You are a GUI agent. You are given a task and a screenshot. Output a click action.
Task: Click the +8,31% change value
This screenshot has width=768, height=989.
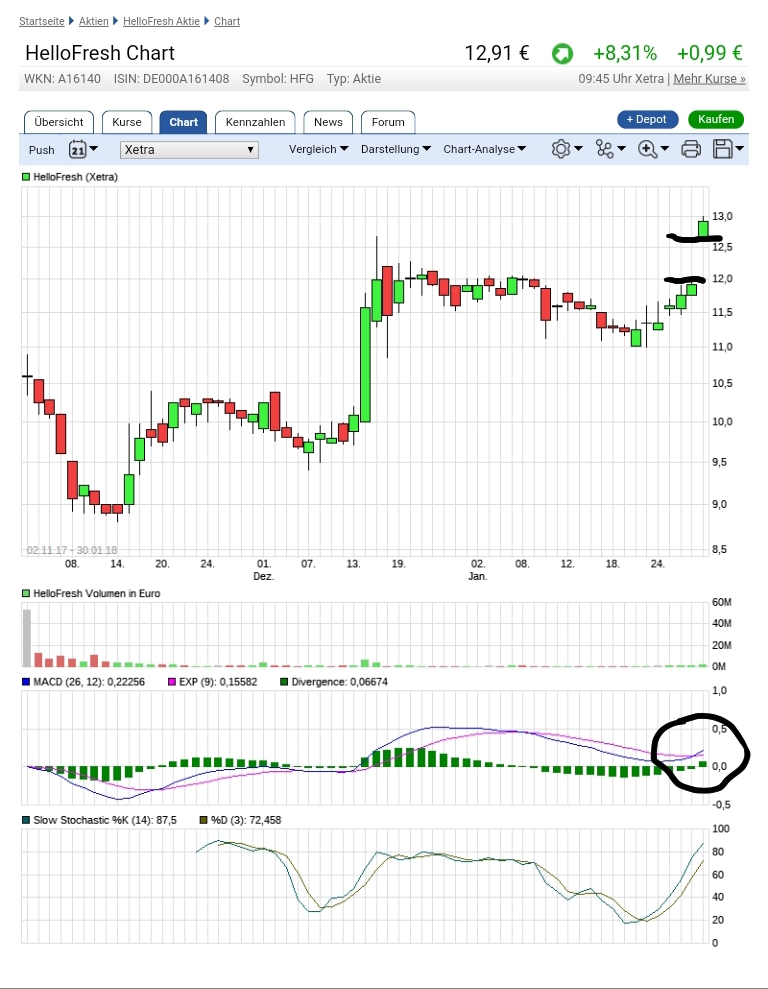point(625,53)
